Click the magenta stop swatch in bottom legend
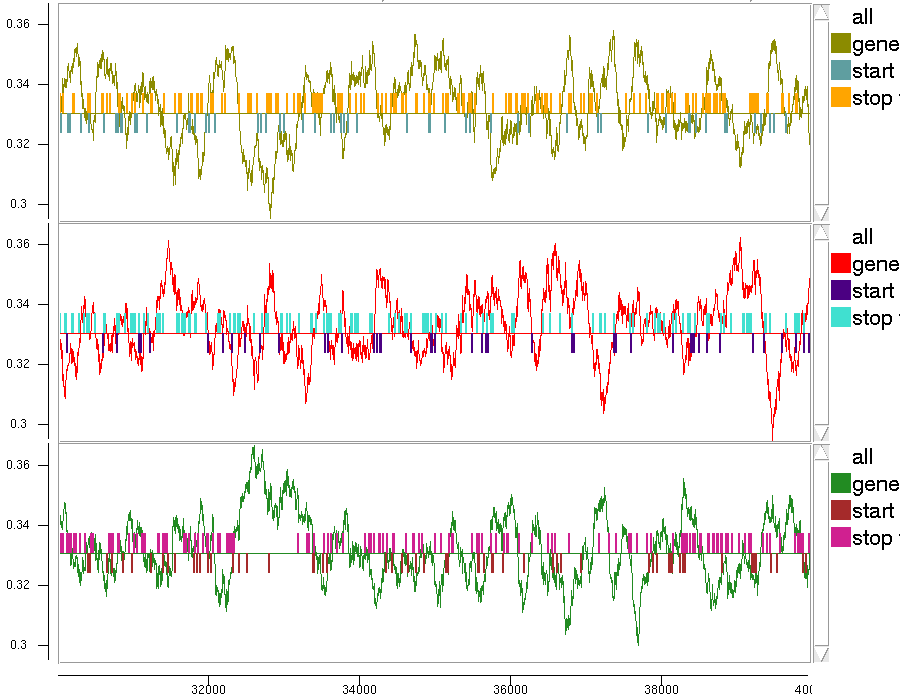The height and width of the screenshot is (700, 900). [x=840, y=538]
